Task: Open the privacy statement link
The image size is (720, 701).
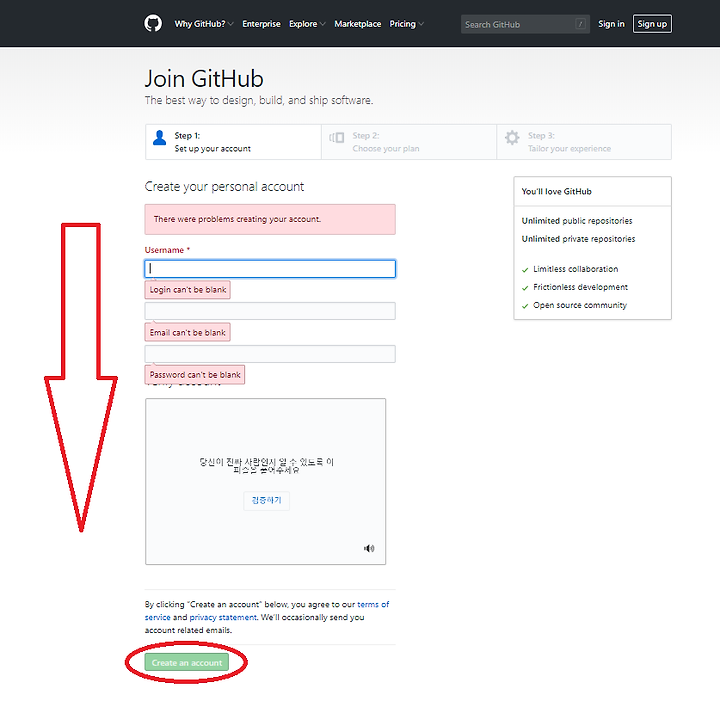Action: (223, 617)
